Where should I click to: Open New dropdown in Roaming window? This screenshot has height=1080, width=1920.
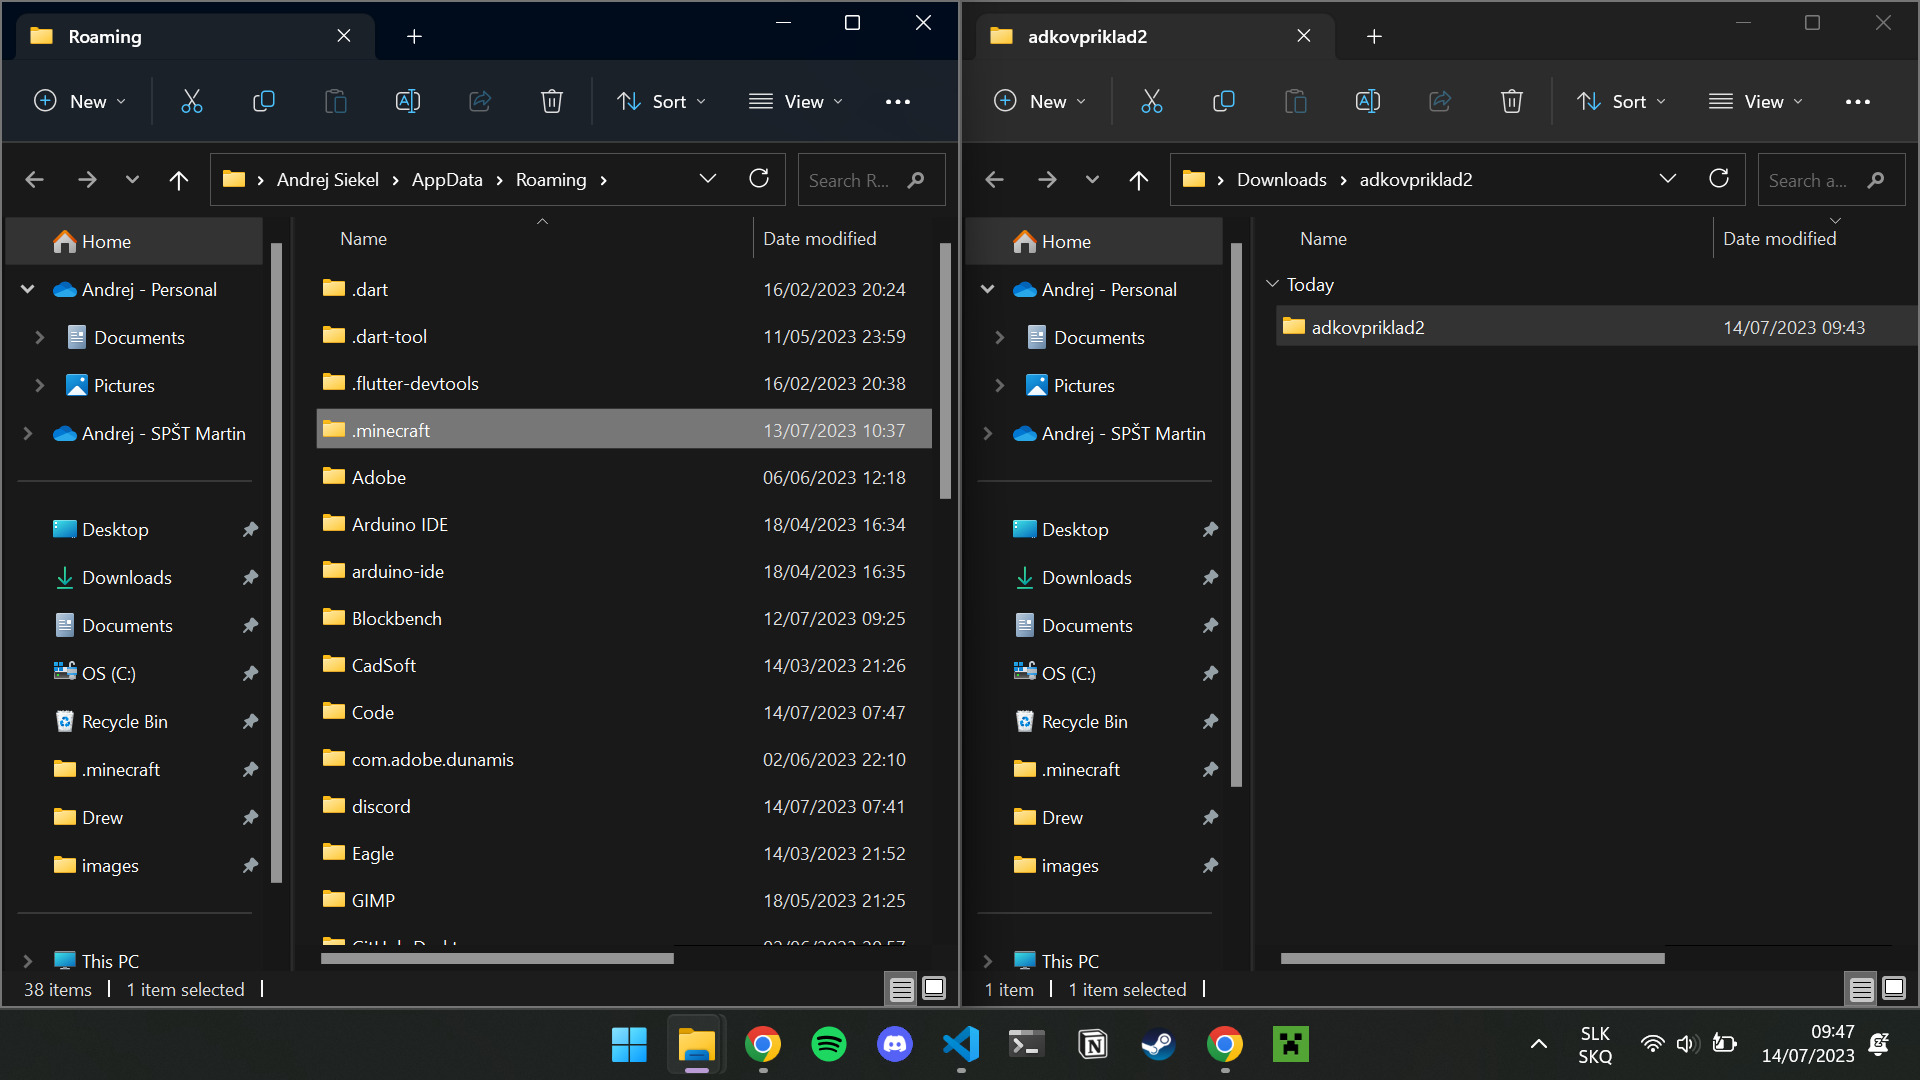[x=80, y=101]
